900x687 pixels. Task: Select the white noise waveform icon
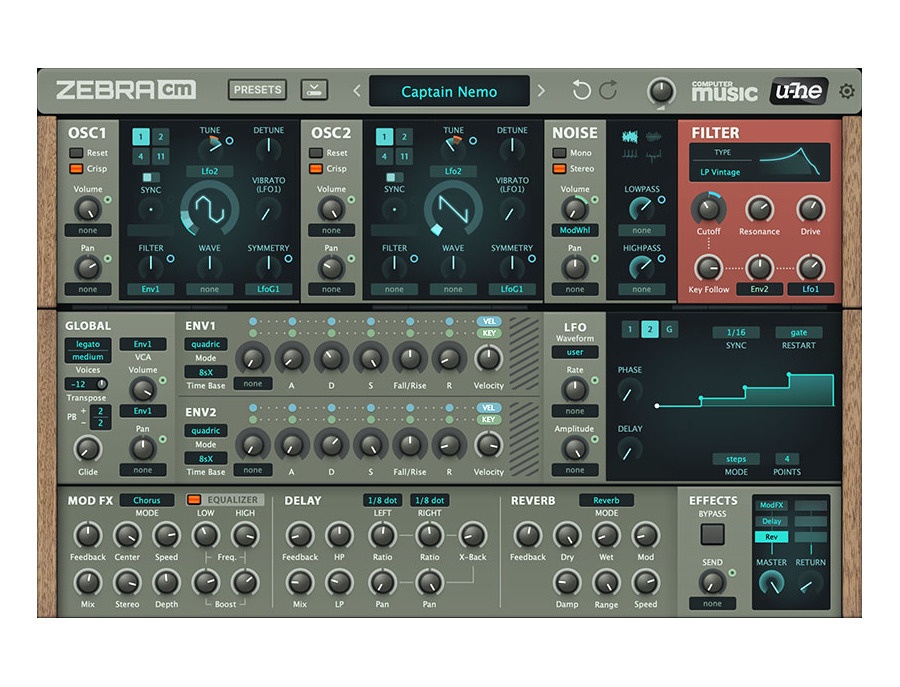coord(630,136)
